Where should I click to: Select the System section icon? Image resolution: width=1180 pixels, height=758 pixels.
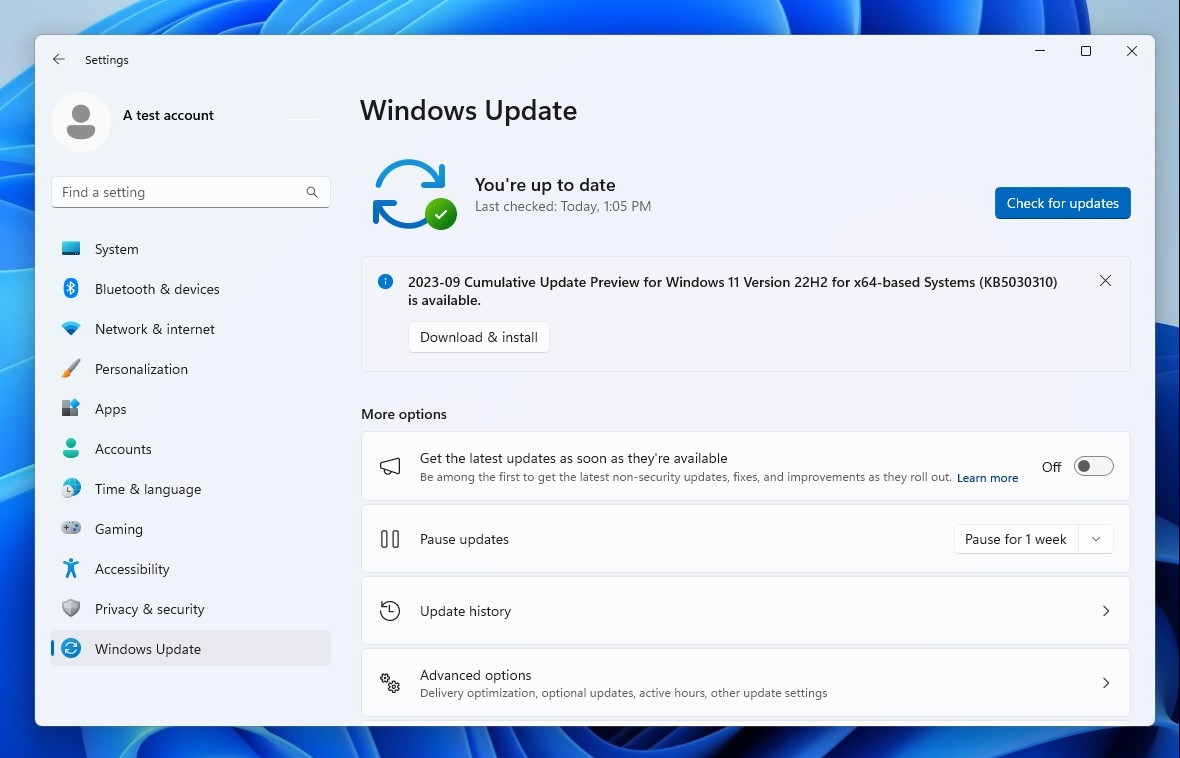[x=71, y=248]
